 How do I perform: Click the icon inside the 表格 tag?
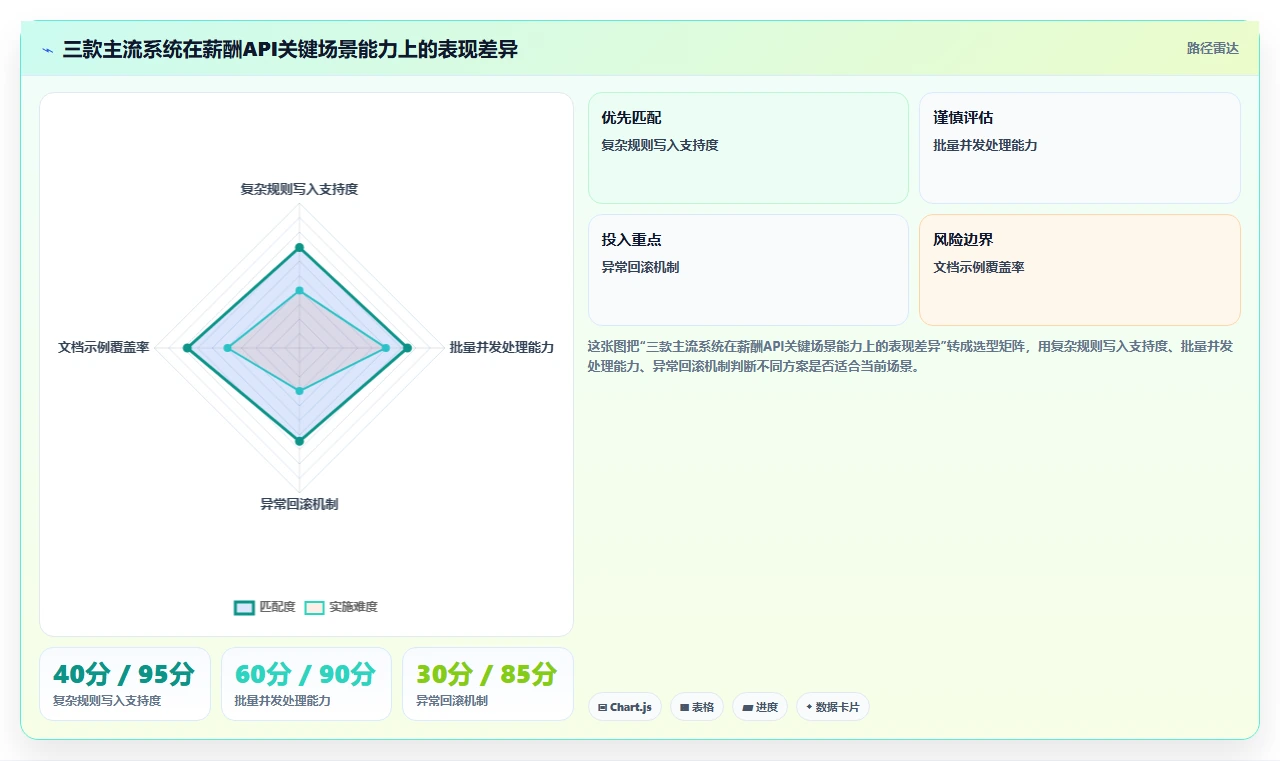(x=684, y=707)
